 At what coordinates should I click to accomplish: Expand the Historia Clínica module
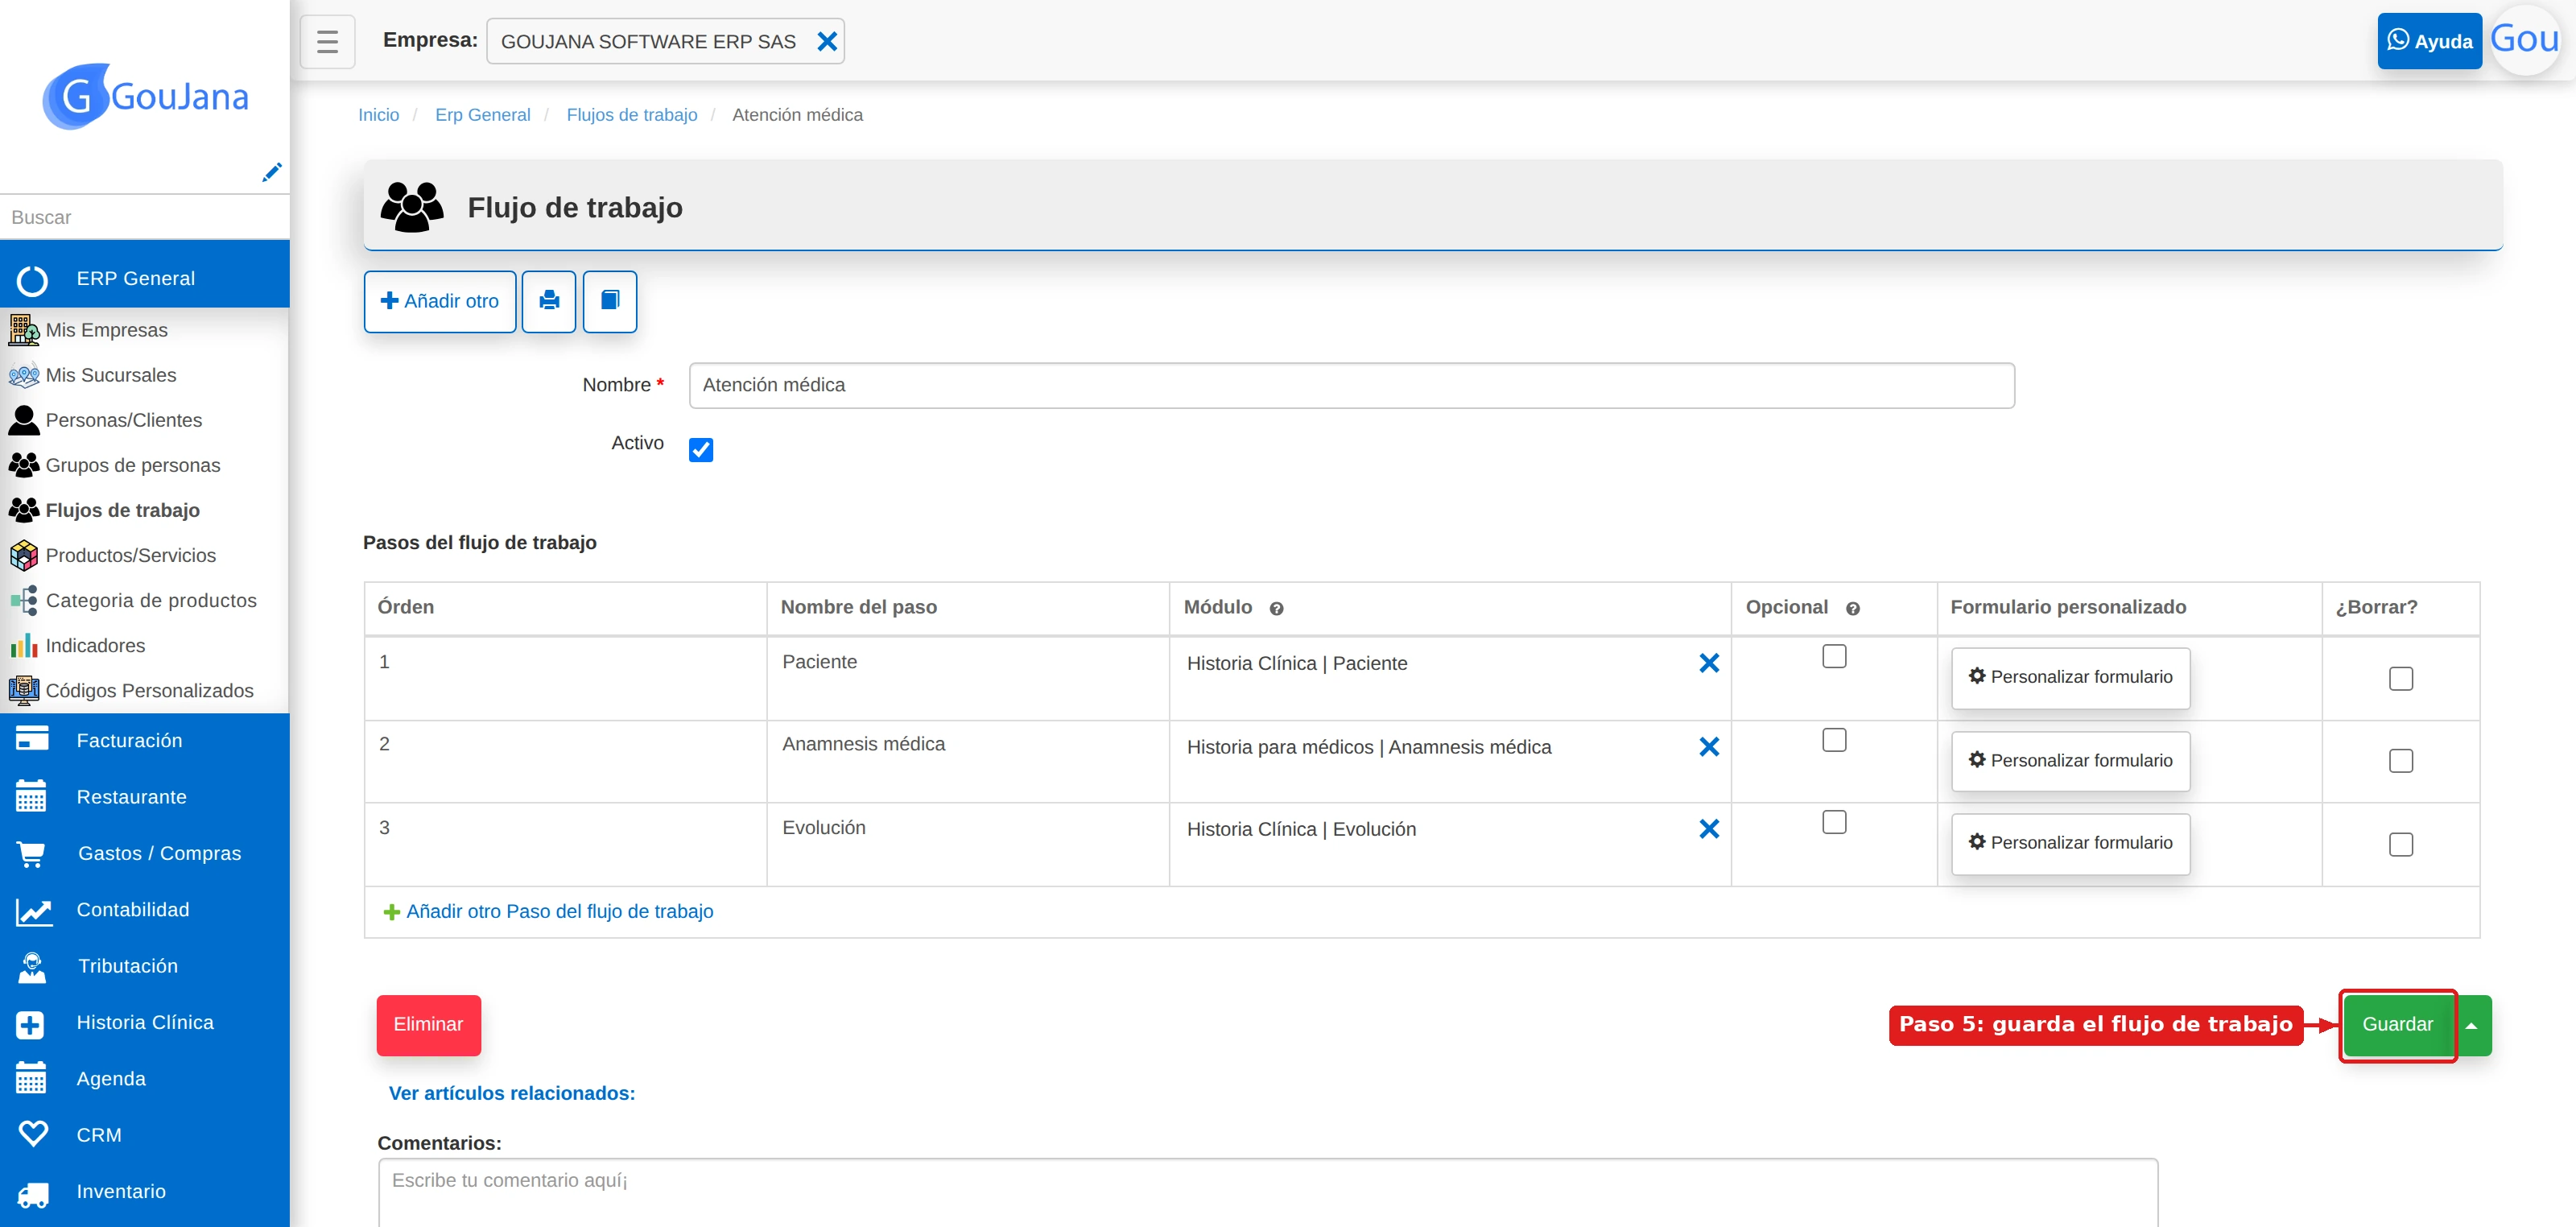tap(145, 1022)
